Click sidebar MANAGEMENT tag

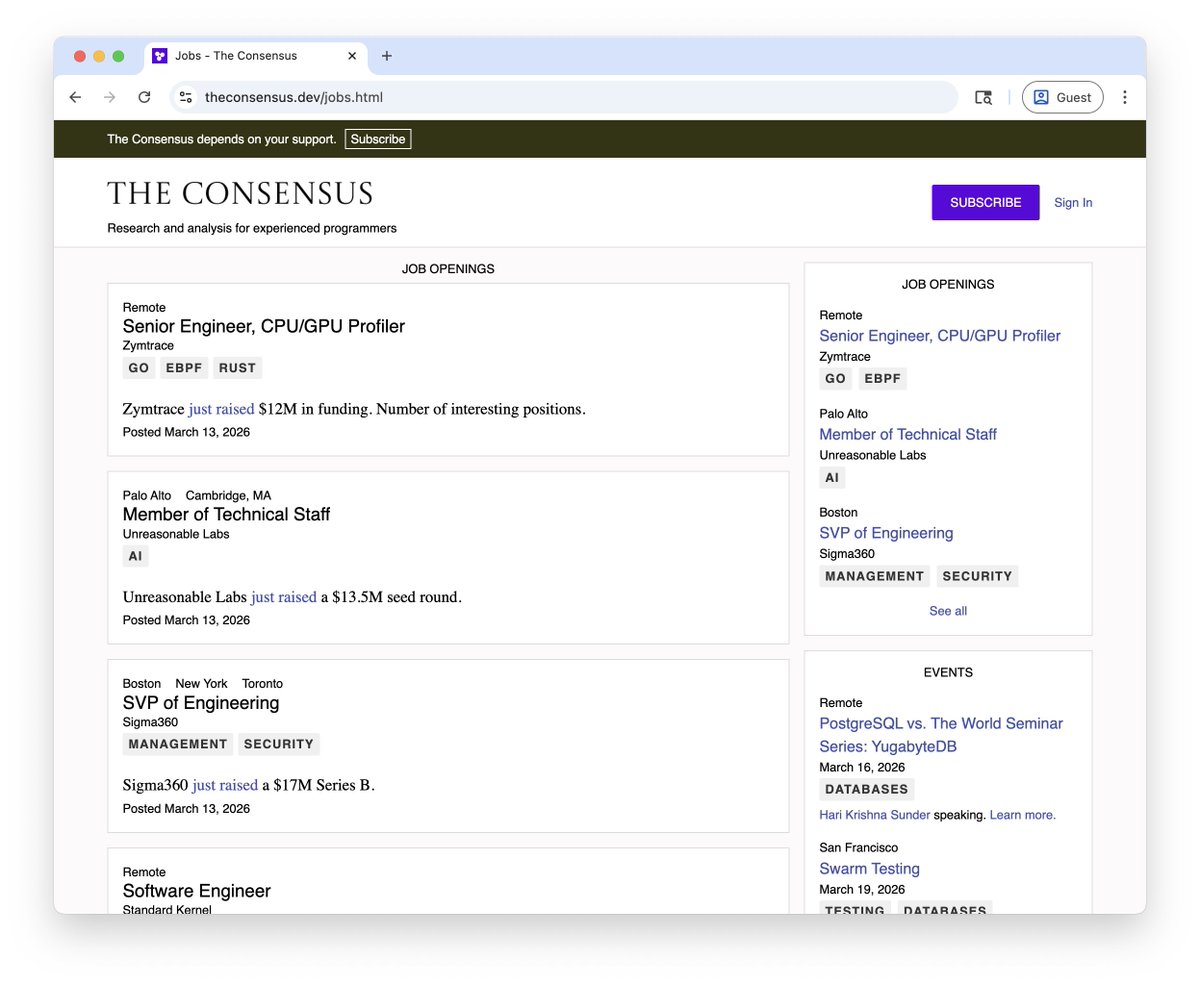coord(875,576)
